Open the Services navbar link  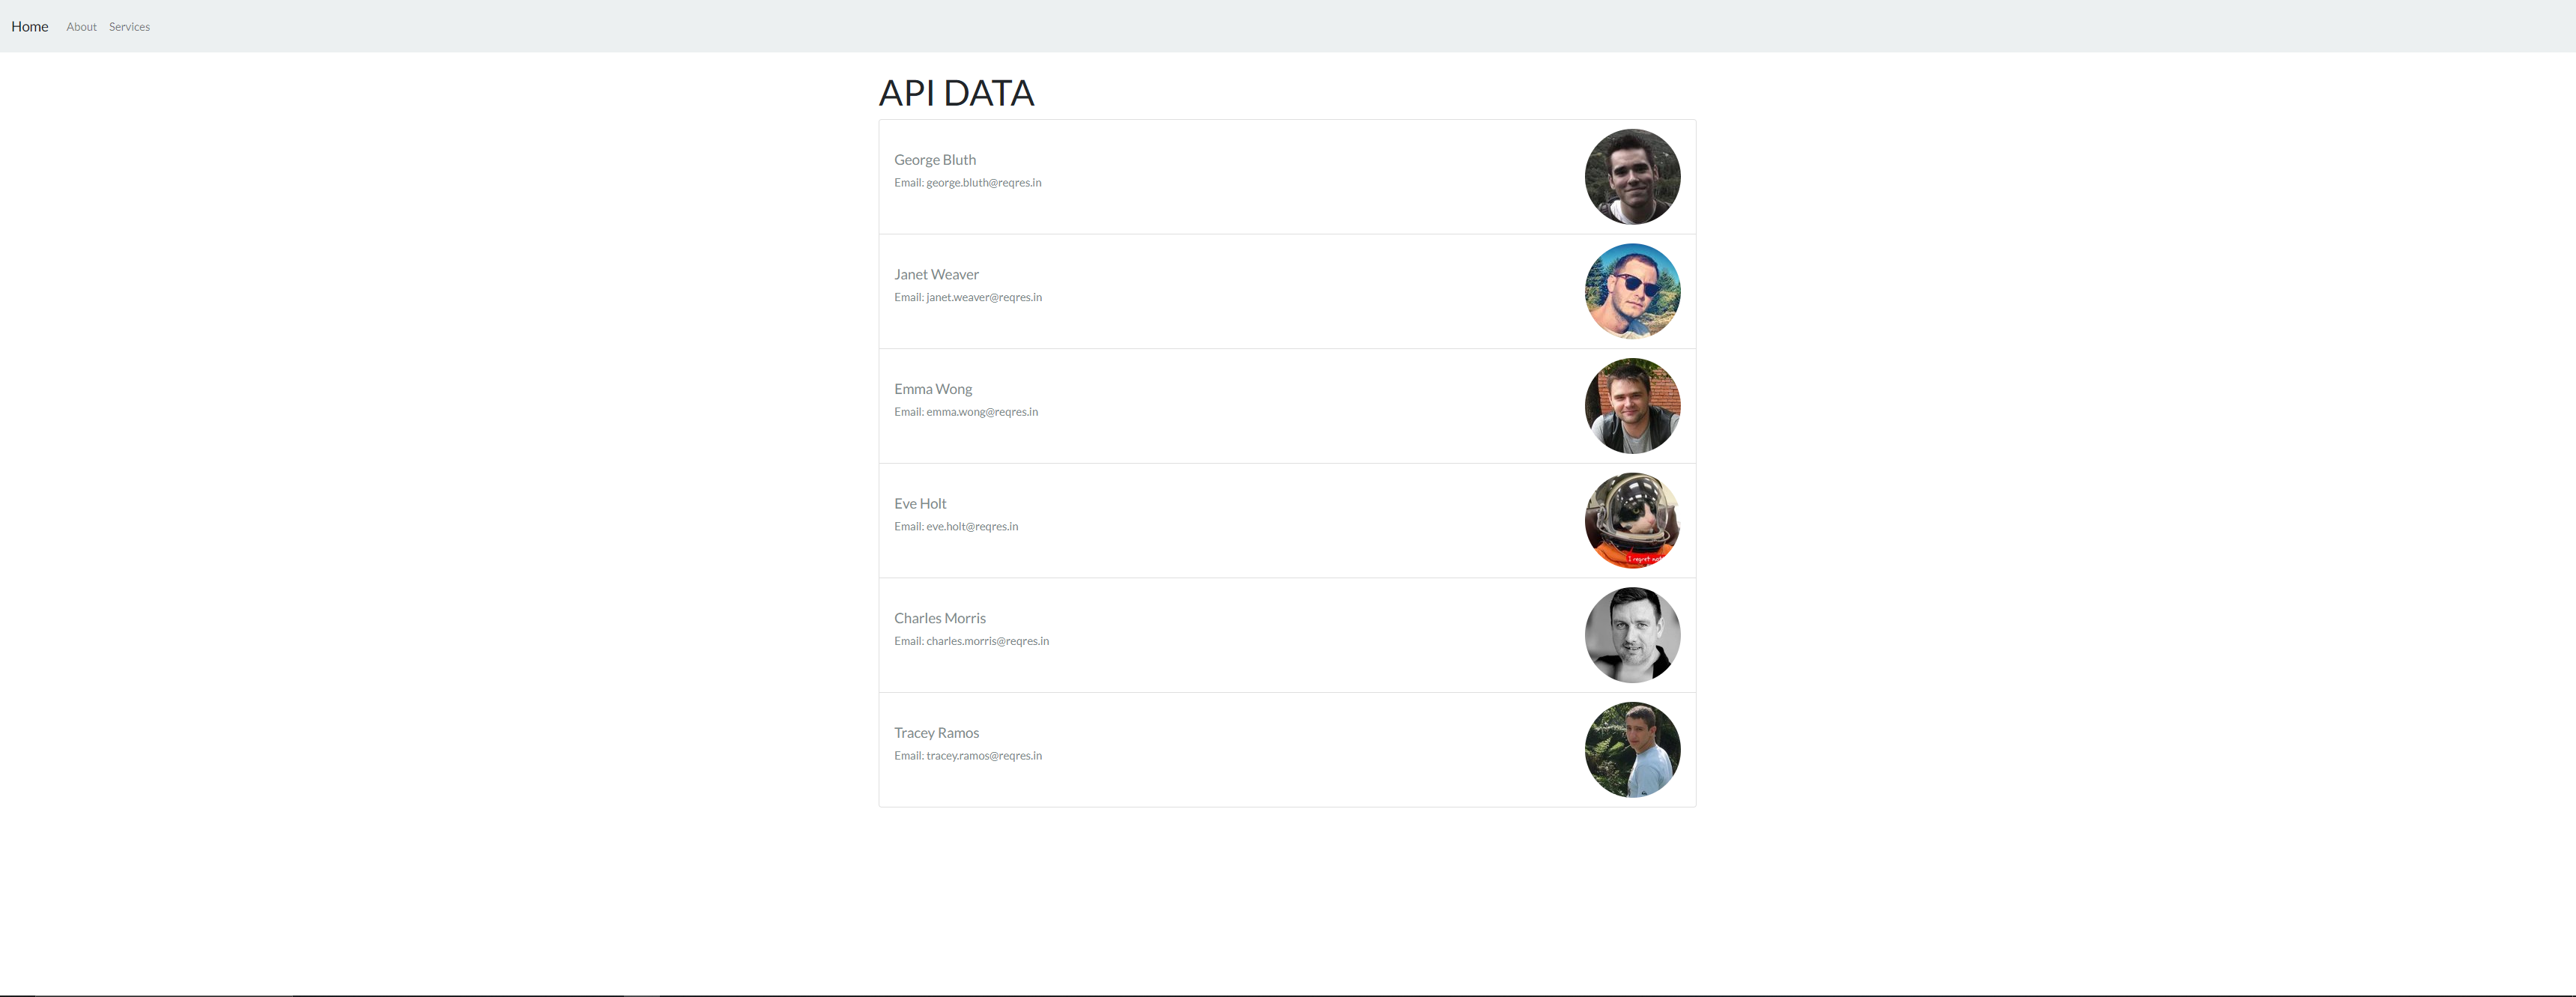tap(129, 27)
